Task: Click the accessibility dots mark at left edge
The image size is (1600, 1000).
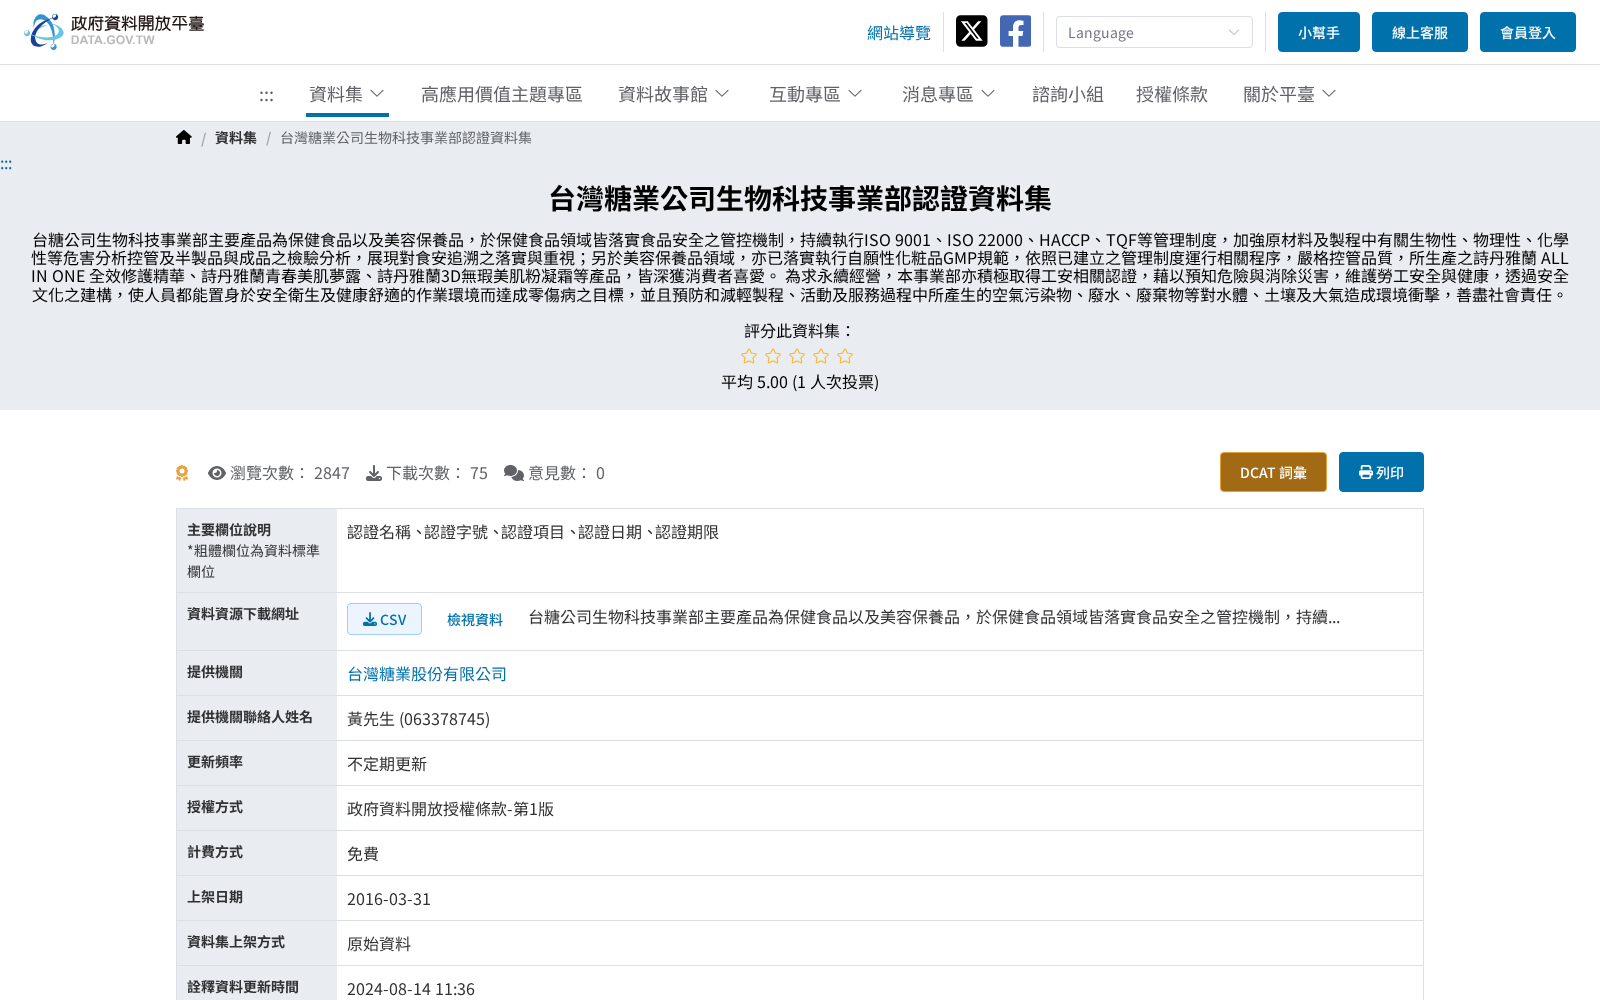Action: tap(6, 164)
